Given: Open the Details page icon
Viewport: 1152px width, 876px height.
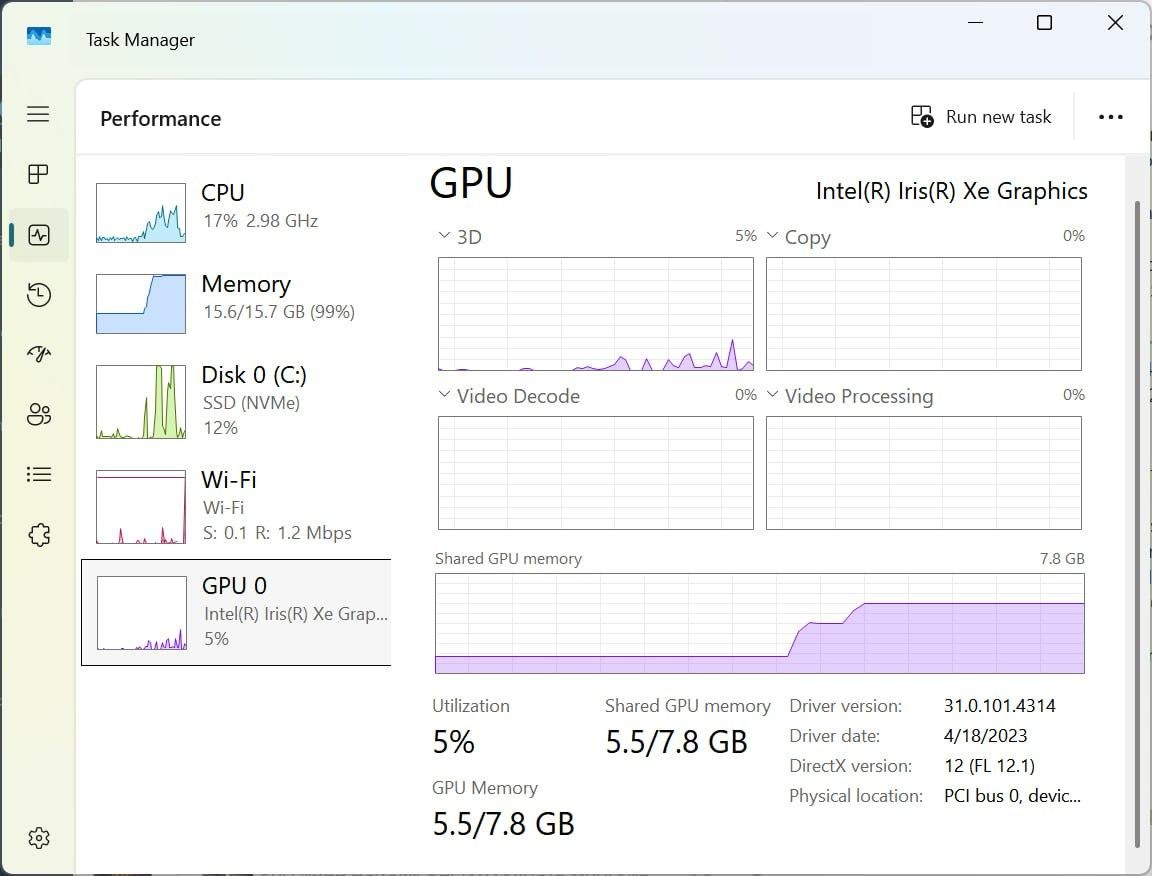Looking at the screenshot, I should [38, 474].
